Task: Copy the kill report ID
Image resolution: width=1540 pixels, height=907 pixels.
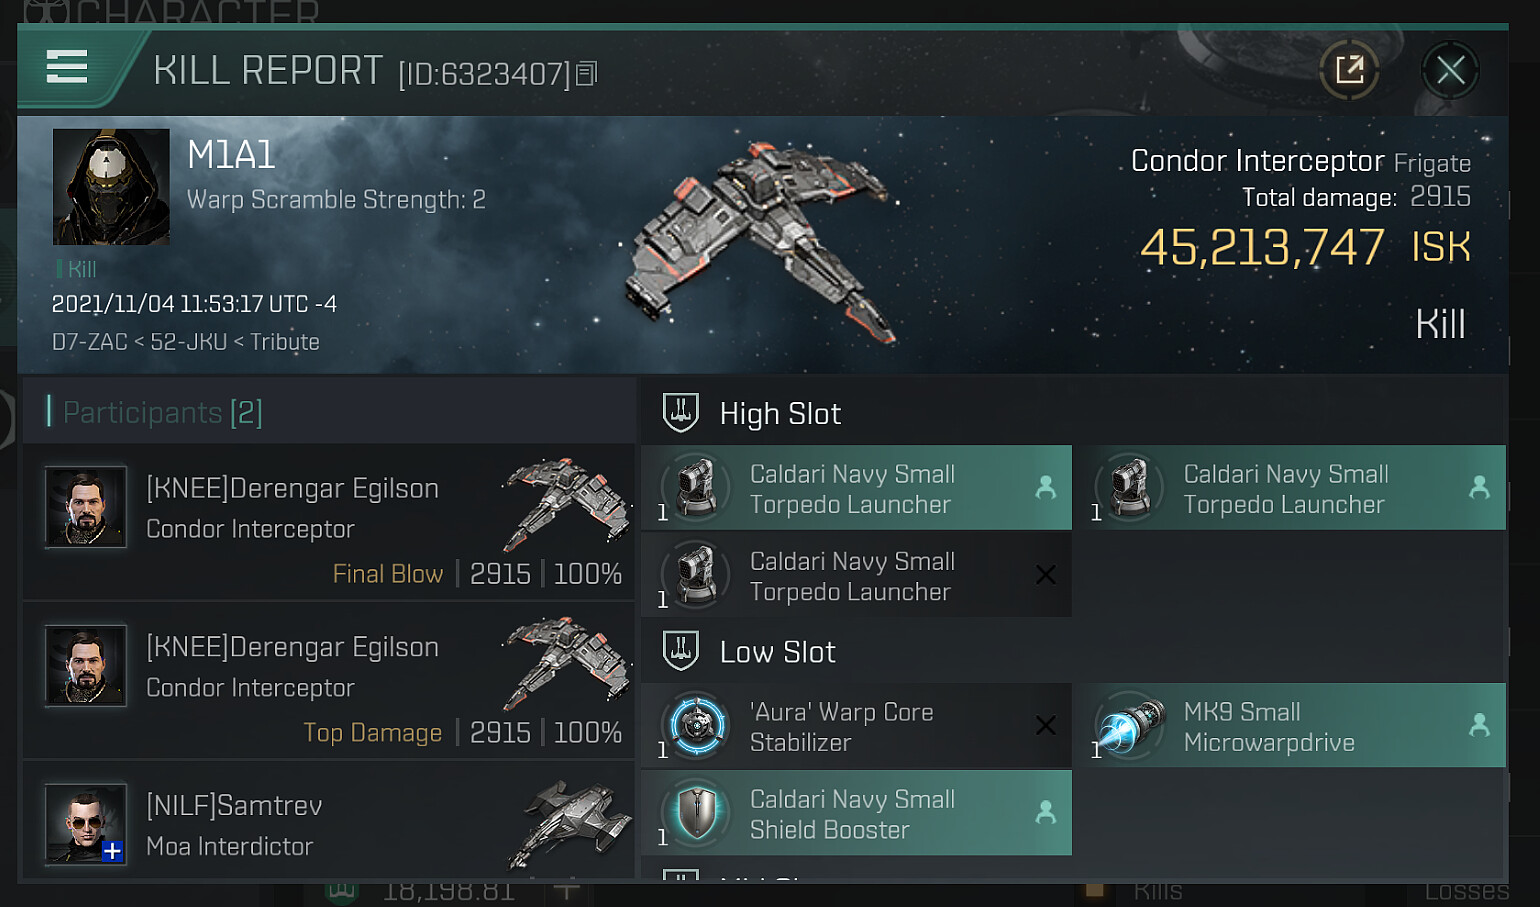Action: point(587,73)
